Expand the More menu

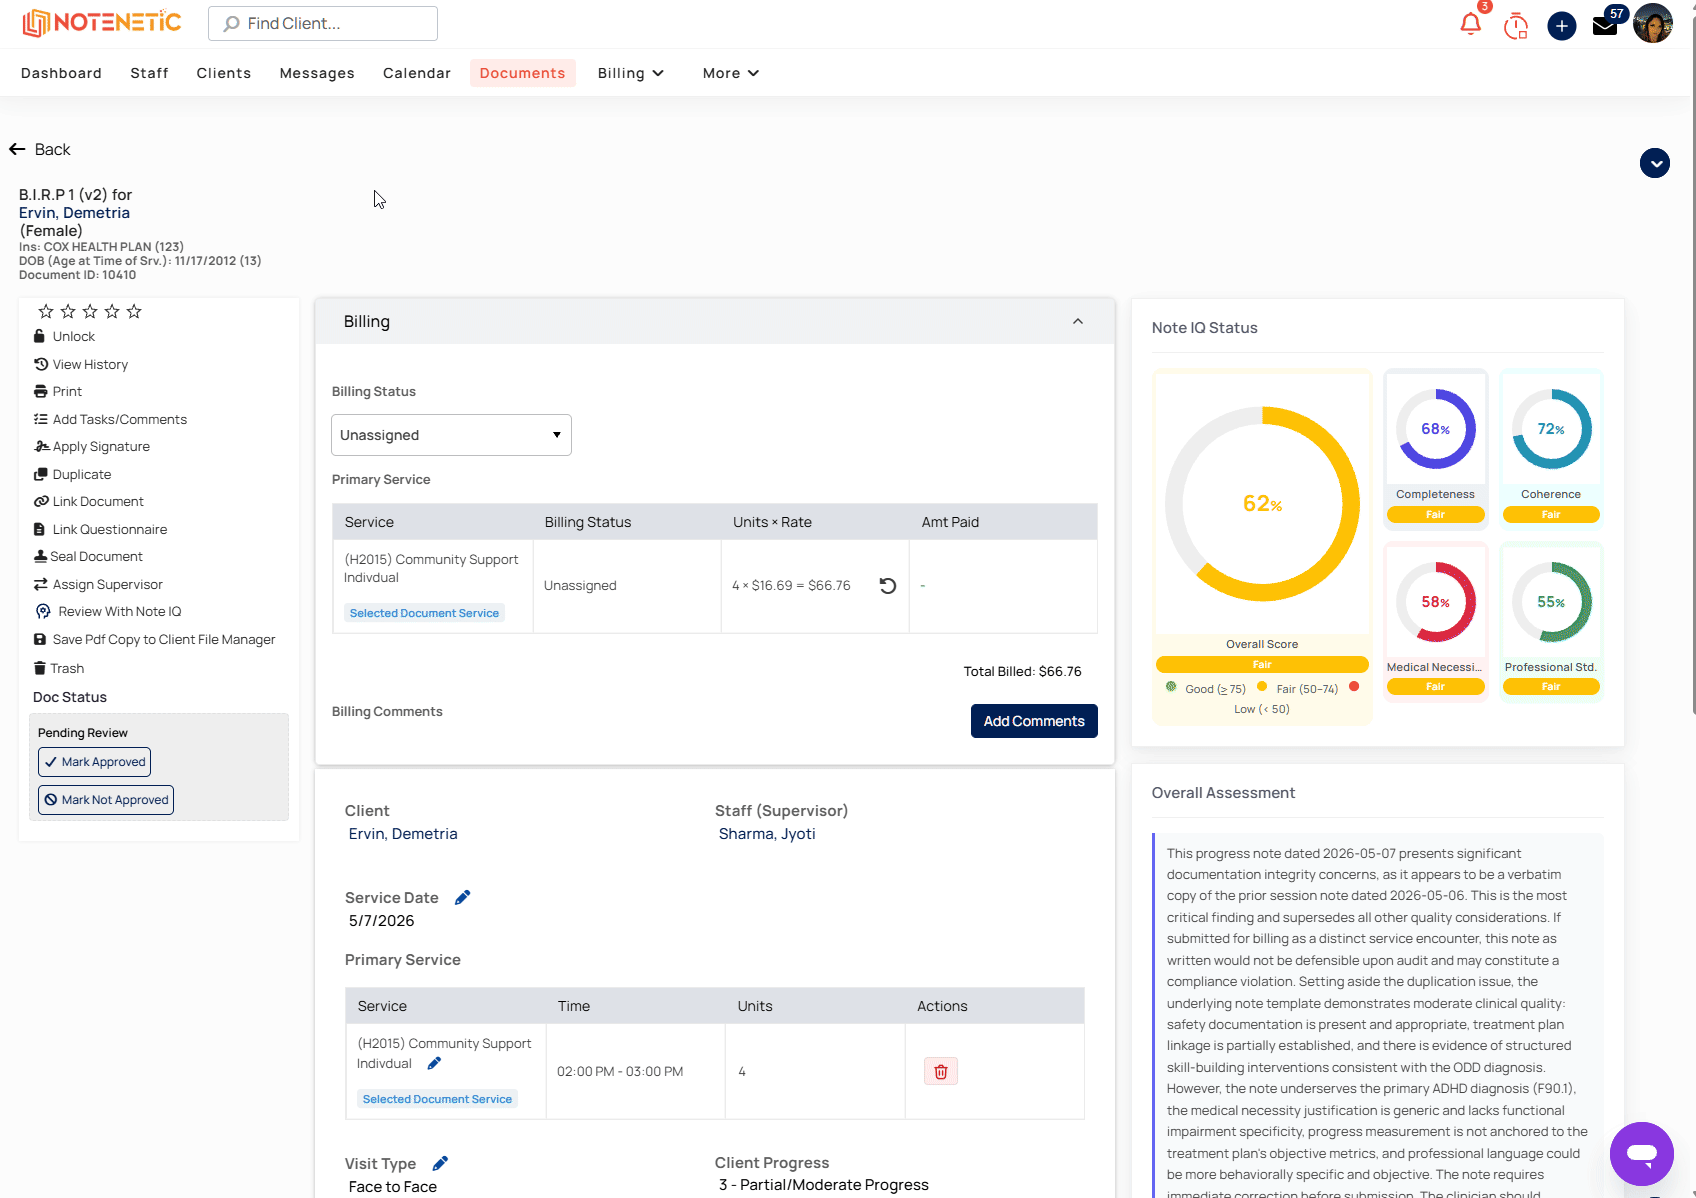click(731, 73)
